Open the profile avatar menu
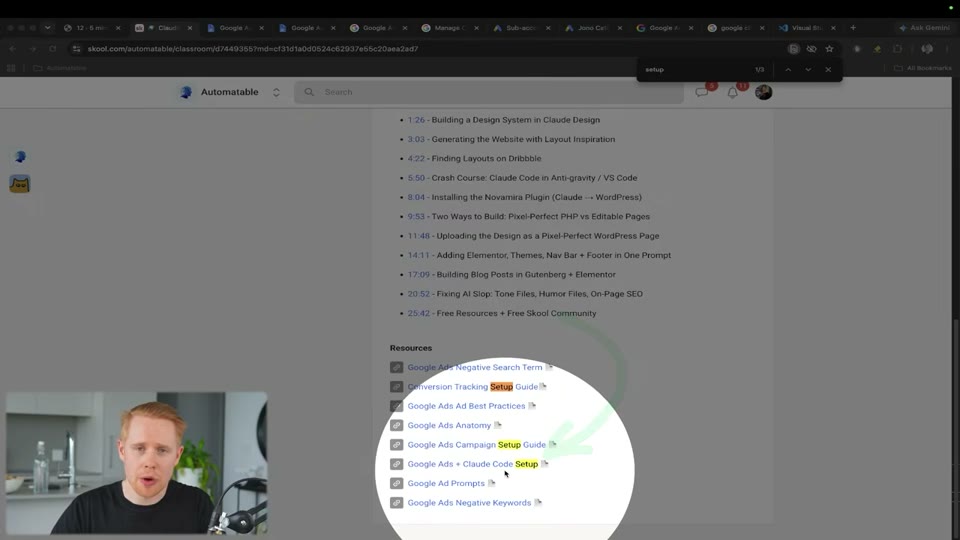The image size is (960, 540). tap(763, 92)
